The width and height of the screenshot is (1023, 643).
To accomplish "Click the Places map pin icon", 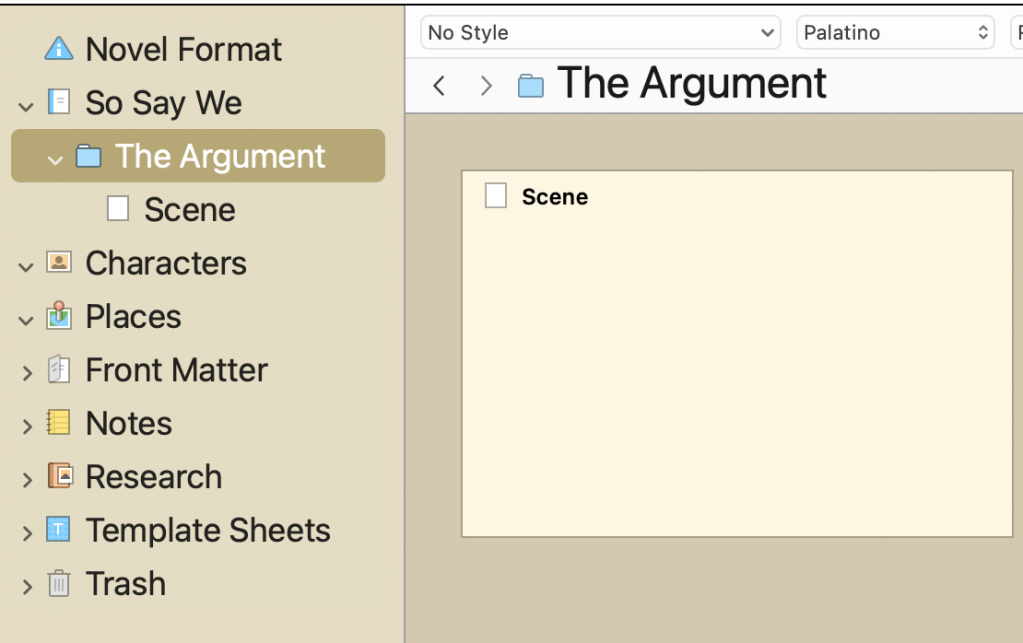I will pyautogui.click(x=59, y=316).
